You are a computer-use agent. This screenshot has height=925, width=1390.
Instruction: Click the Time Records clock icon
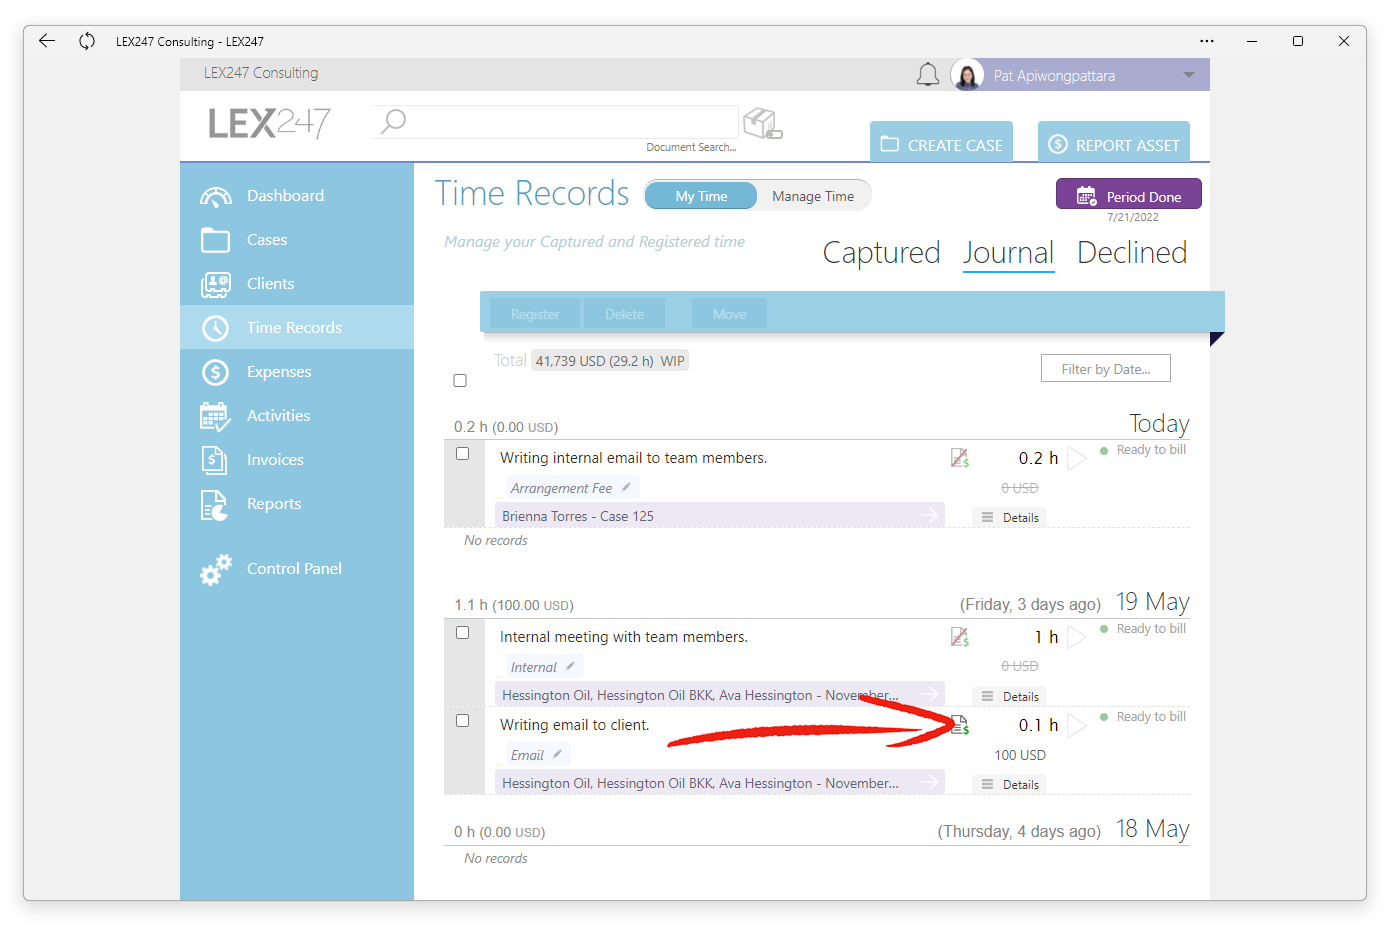tap(215, 328)
